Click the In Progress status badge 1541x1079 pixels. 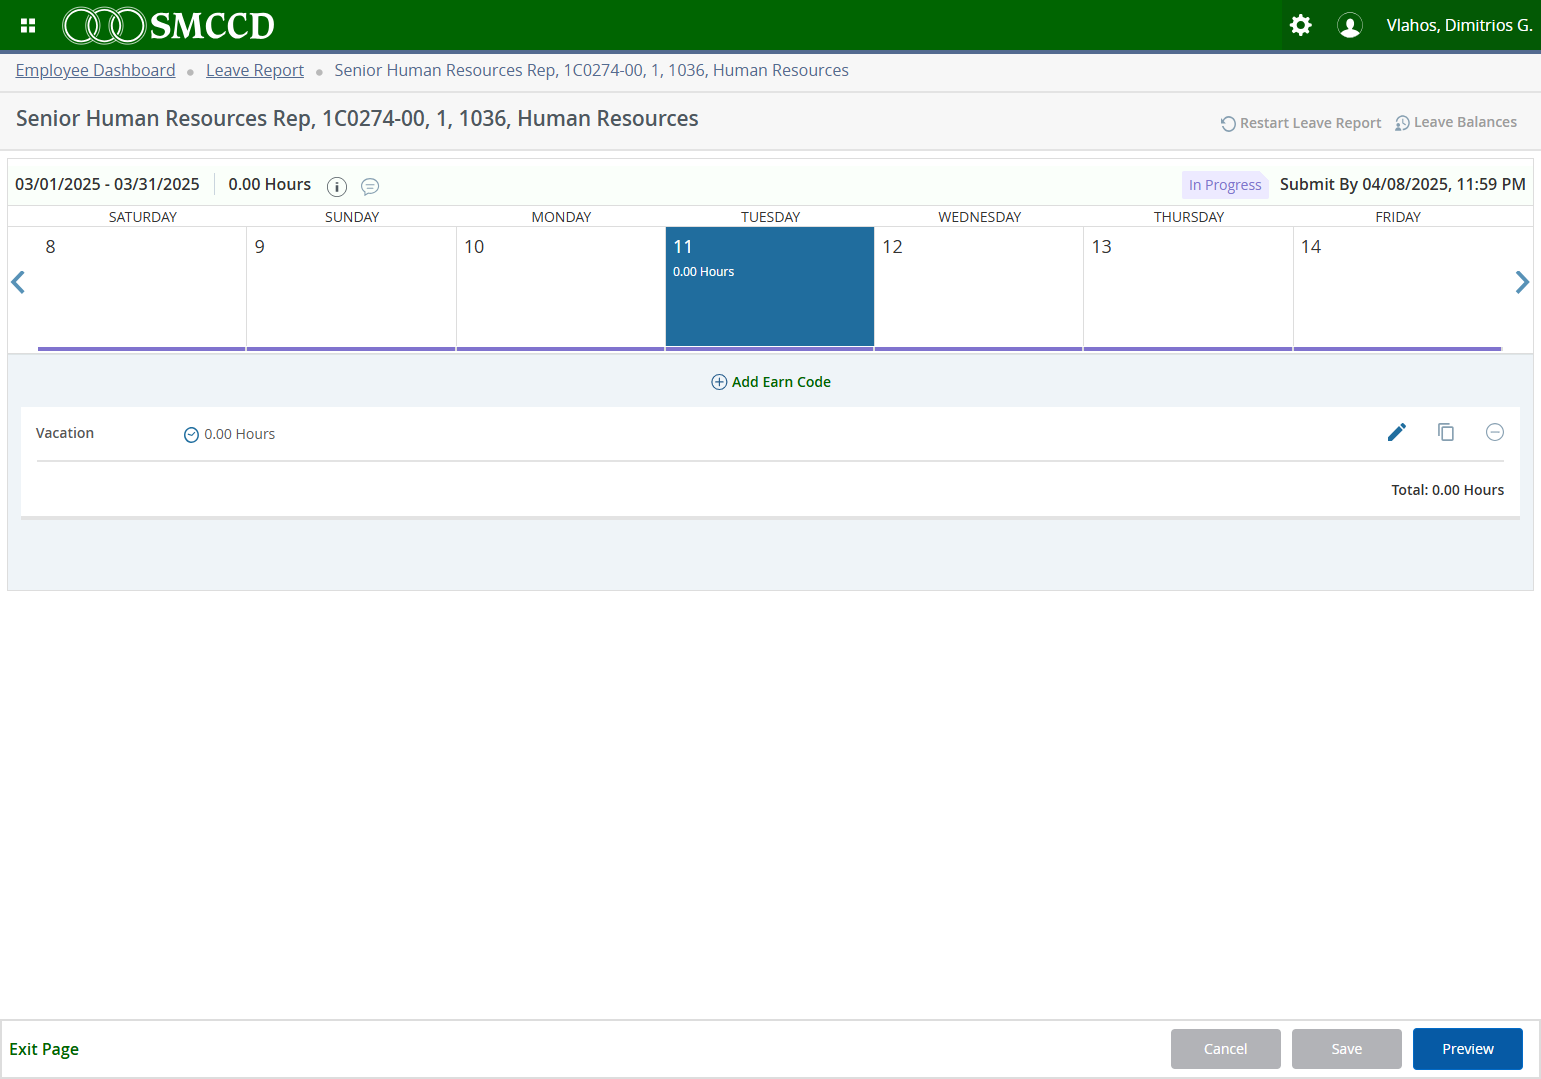pyautogui.click(x=1225, y=185)
